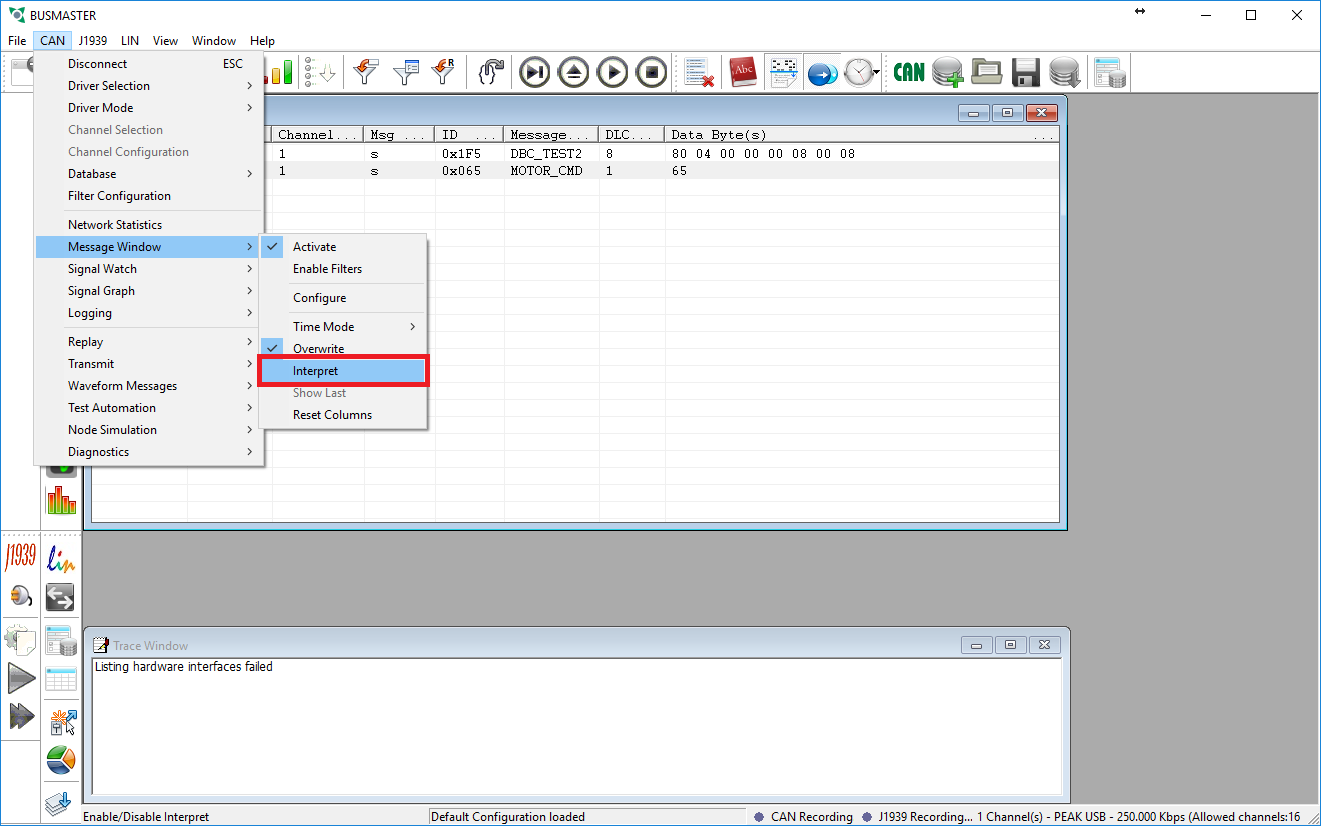Click the first orange filter funnel icon
This screenshot has height=826, width=1321.
(x=368, y=72)
